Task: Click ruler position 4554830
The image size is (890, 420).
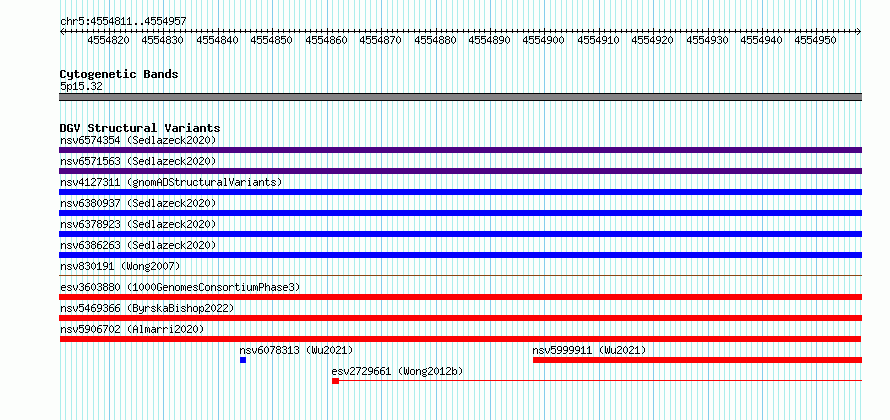Action: point(162,40)
